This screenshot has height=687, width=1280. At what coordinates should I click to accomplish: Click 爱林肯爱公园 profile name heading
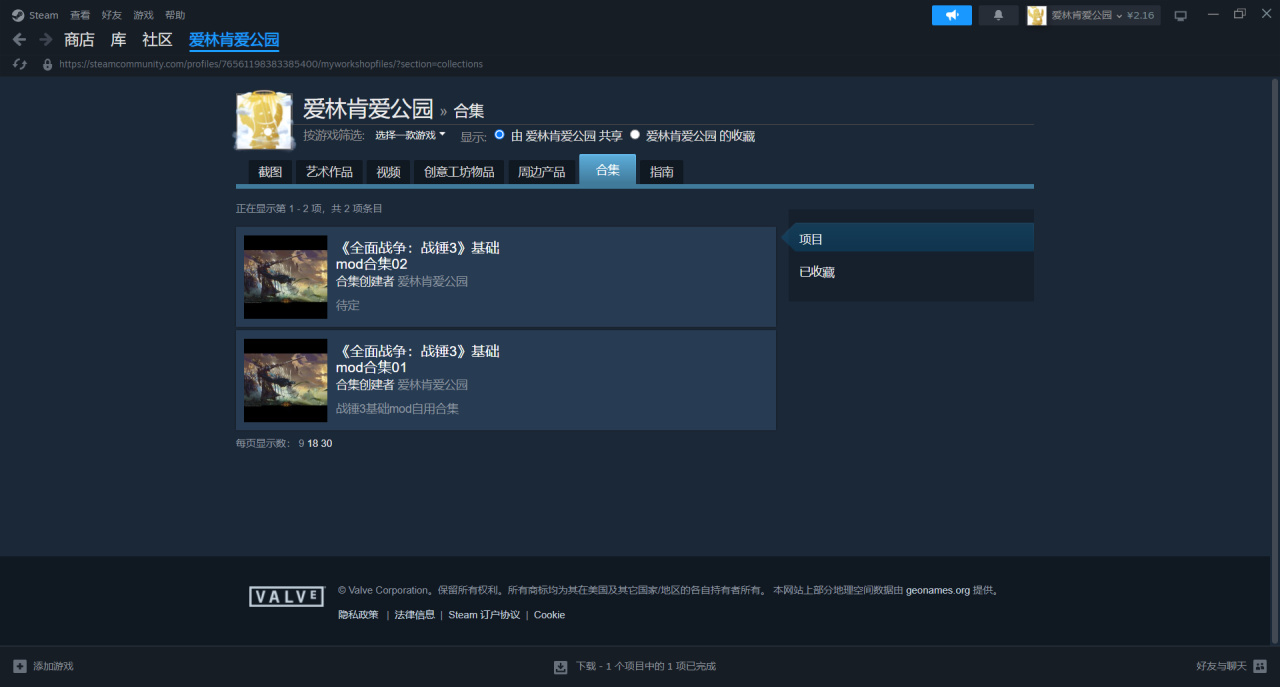coord(368,109)
